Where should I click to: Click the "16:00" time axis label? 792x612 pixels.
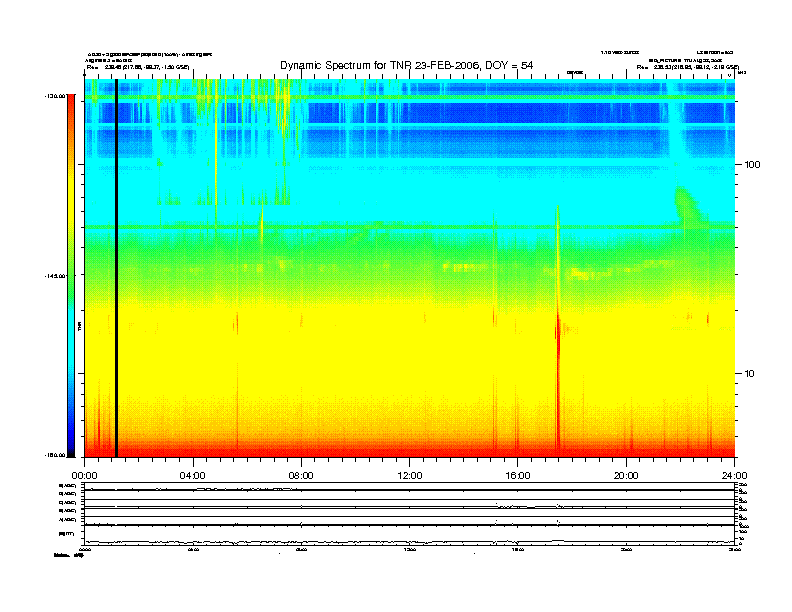coord(518,476)
